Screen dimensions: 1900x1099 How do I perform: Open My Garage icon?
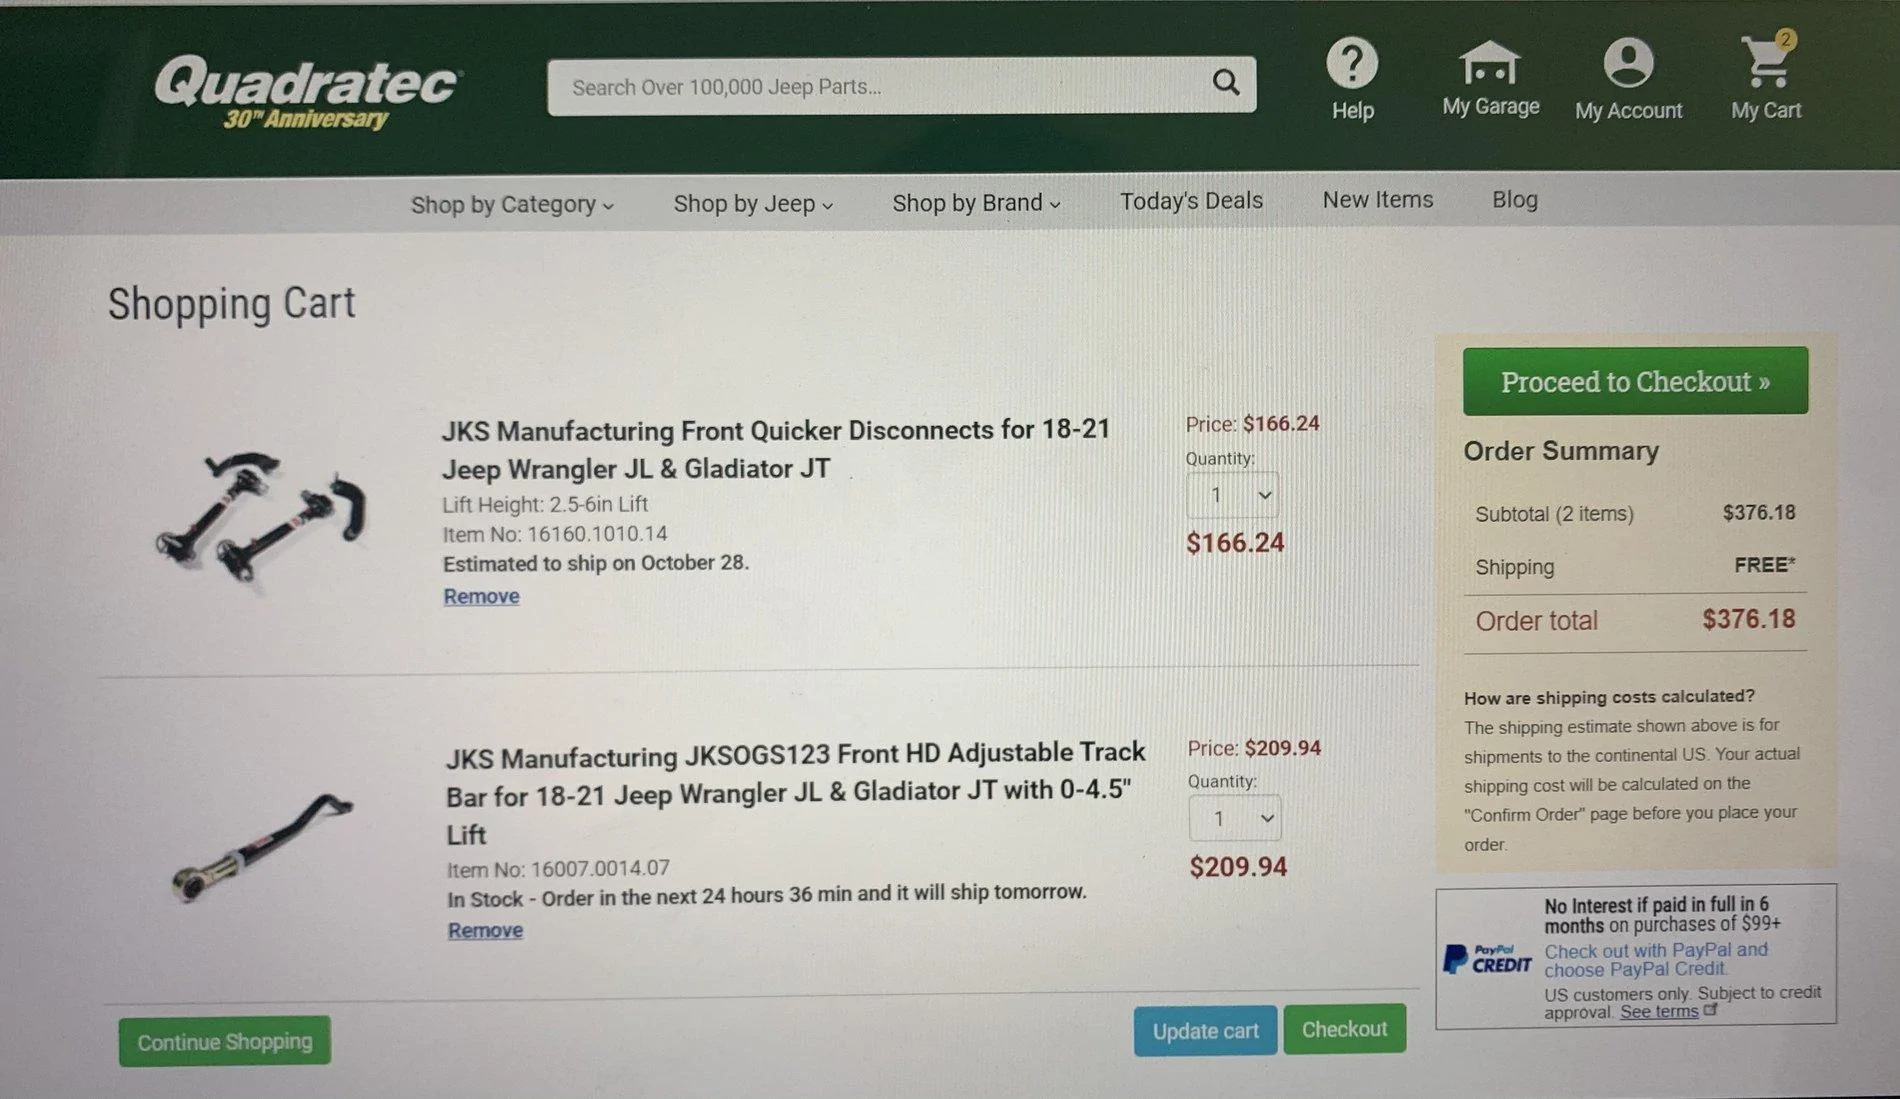click(x=1489, y=62)
